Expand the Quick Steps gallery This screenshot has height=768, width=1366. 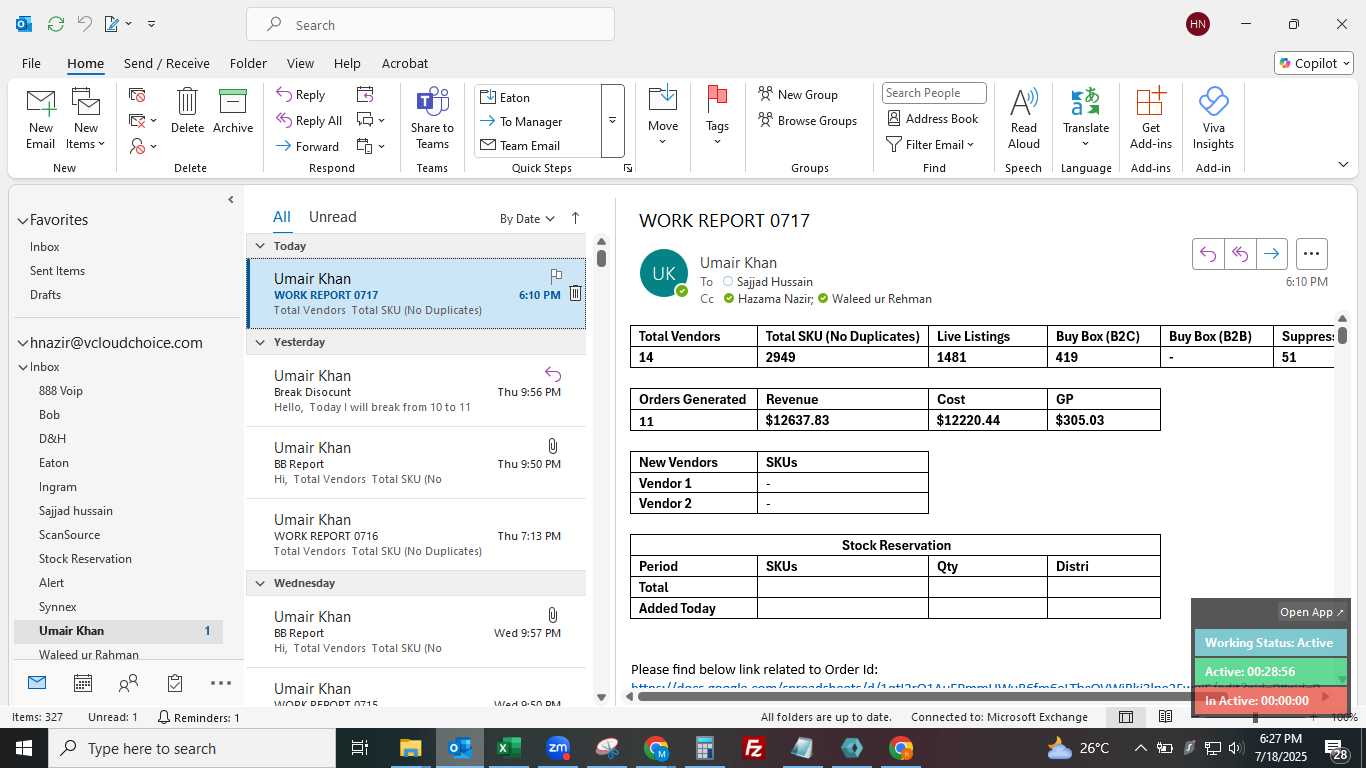tap(612, 120)
